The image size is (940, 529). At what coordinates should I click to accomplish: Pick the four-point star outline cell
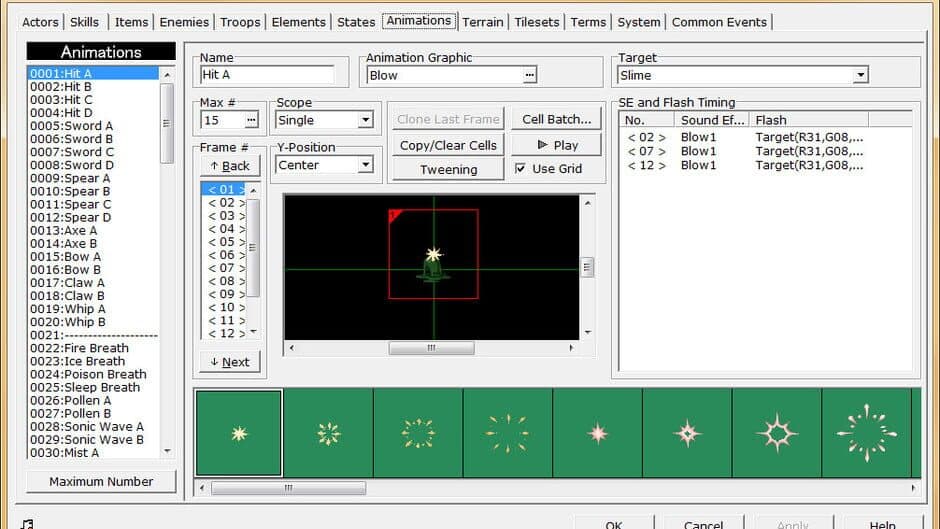pyautogui.click(x=776, y=433)
